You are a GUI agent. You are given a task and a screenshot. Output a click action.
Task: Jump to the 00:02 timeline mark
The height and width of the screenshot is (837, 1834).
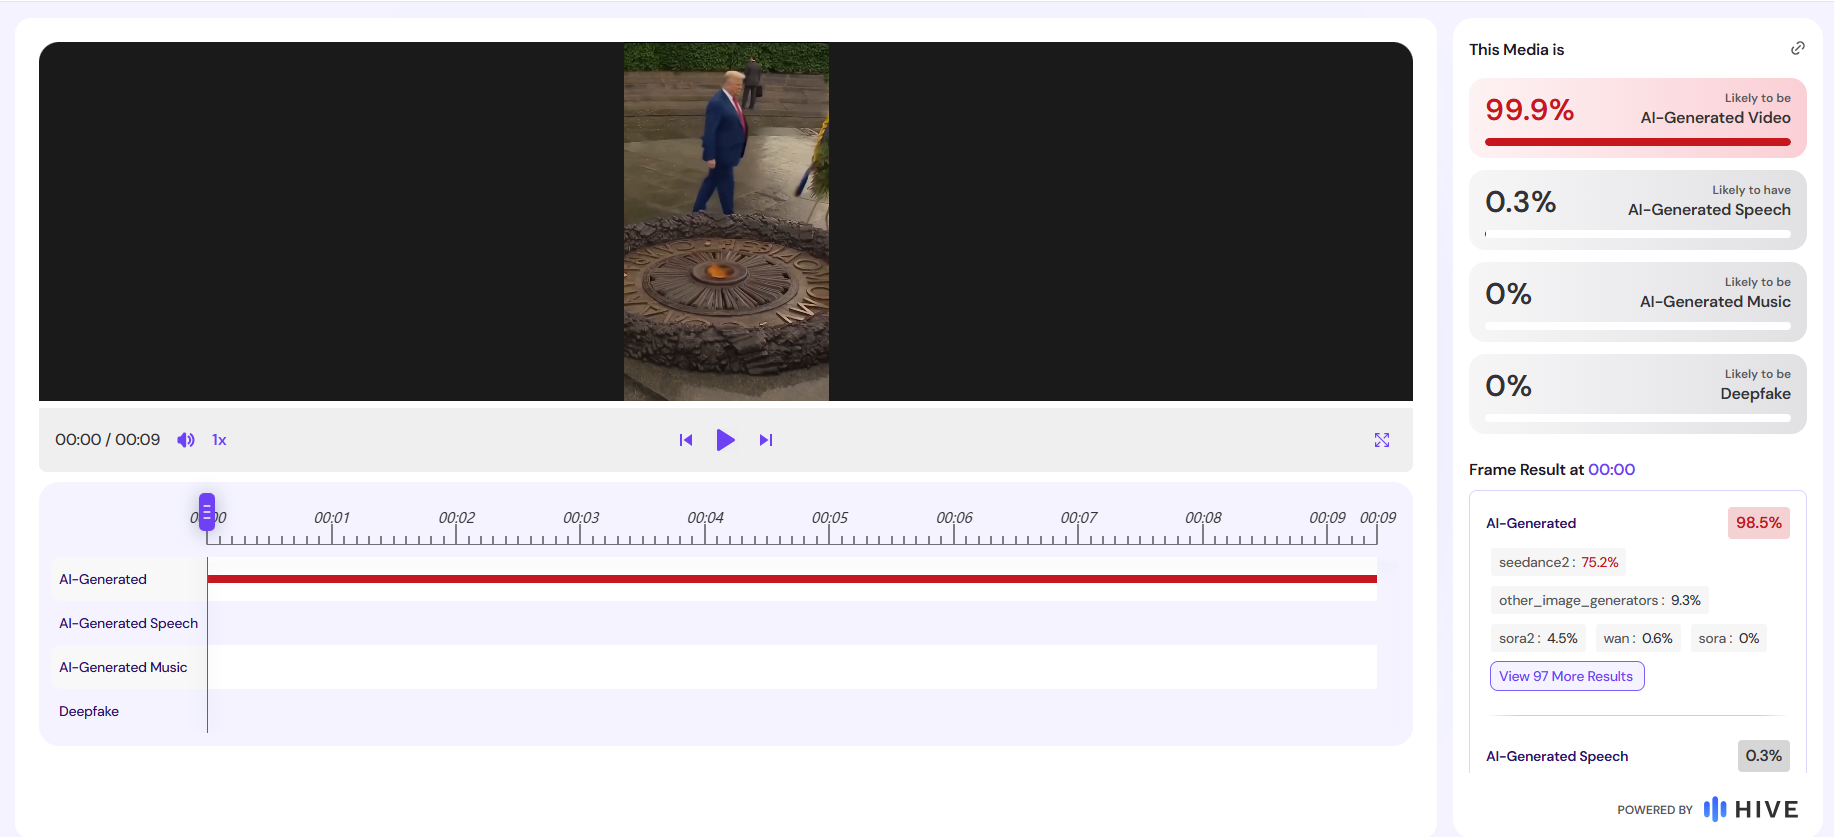[457, 518]
